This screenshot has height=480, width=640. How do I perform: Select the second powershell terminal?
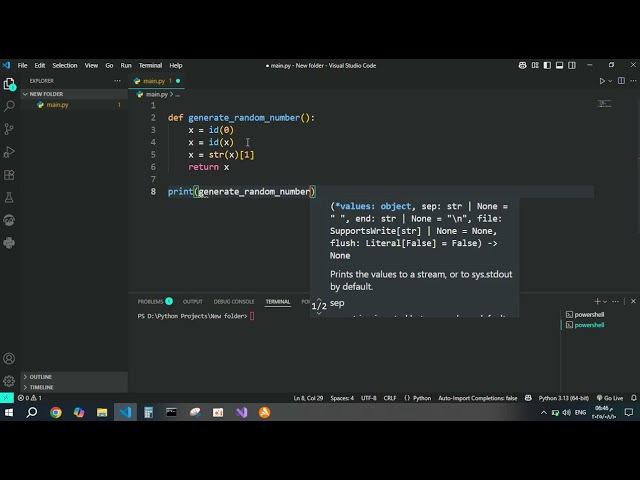coord(585,325)
